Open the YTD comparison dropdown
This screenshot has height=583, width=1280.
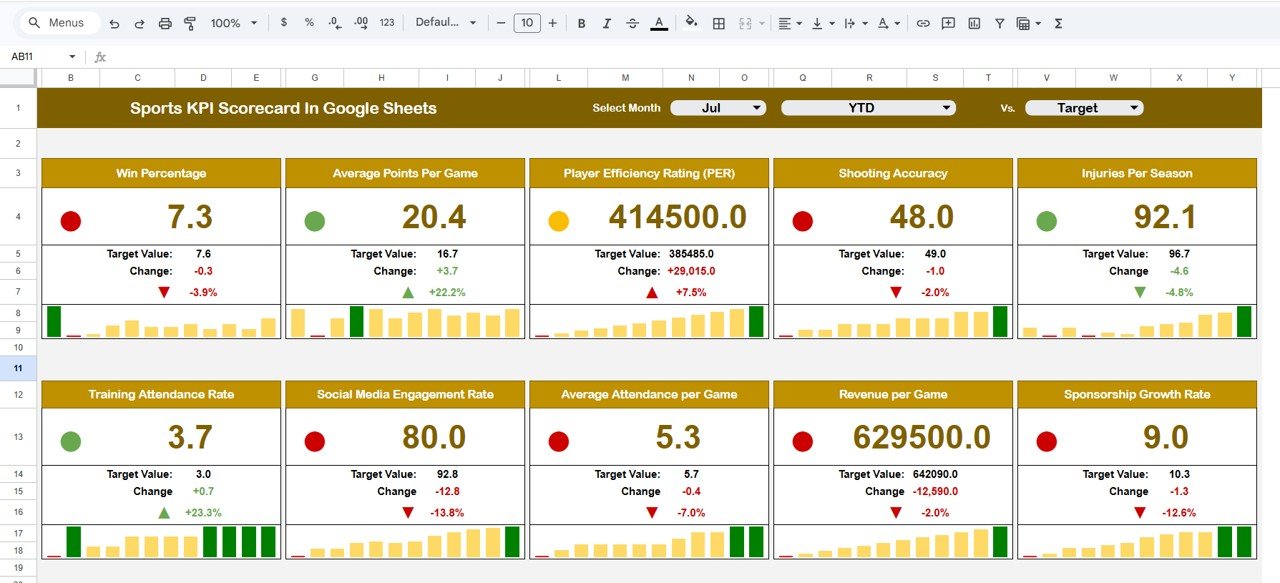click(867, 107)
